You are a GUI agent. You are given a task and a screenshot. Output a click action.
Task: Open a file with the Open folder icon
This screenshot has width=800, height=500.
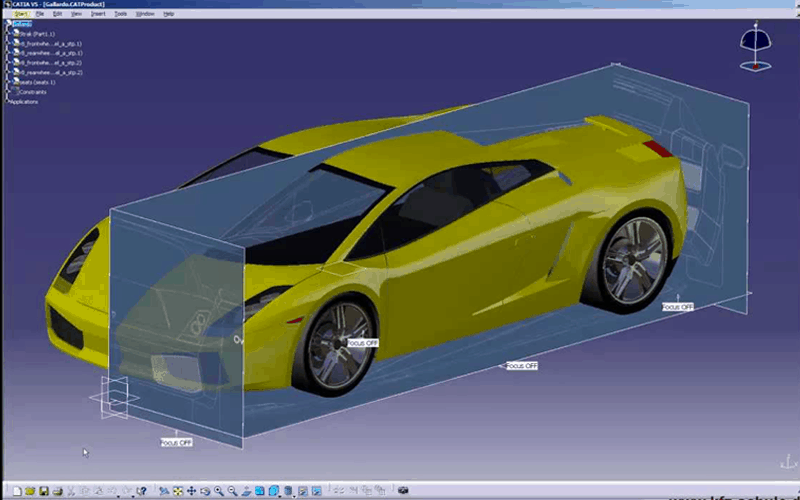[30, 491]
